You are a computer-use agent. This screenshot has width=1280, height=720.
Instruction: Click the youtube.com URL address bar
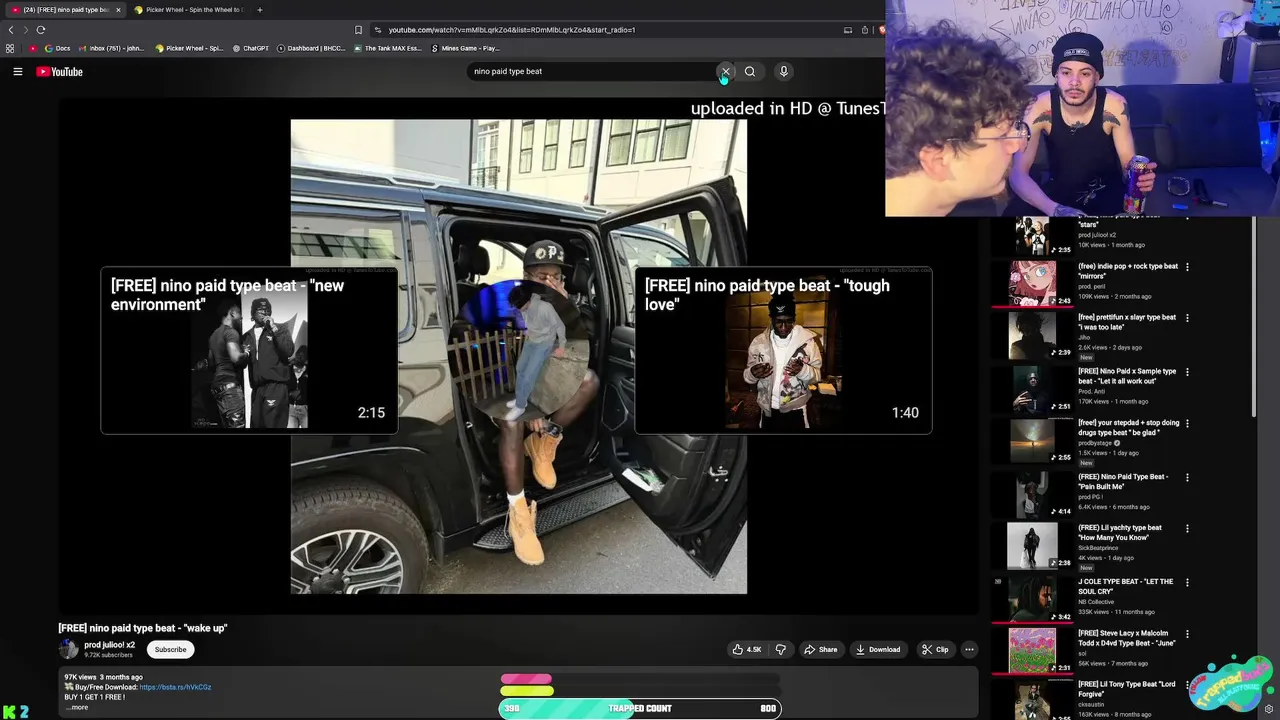tap(600, 30)
